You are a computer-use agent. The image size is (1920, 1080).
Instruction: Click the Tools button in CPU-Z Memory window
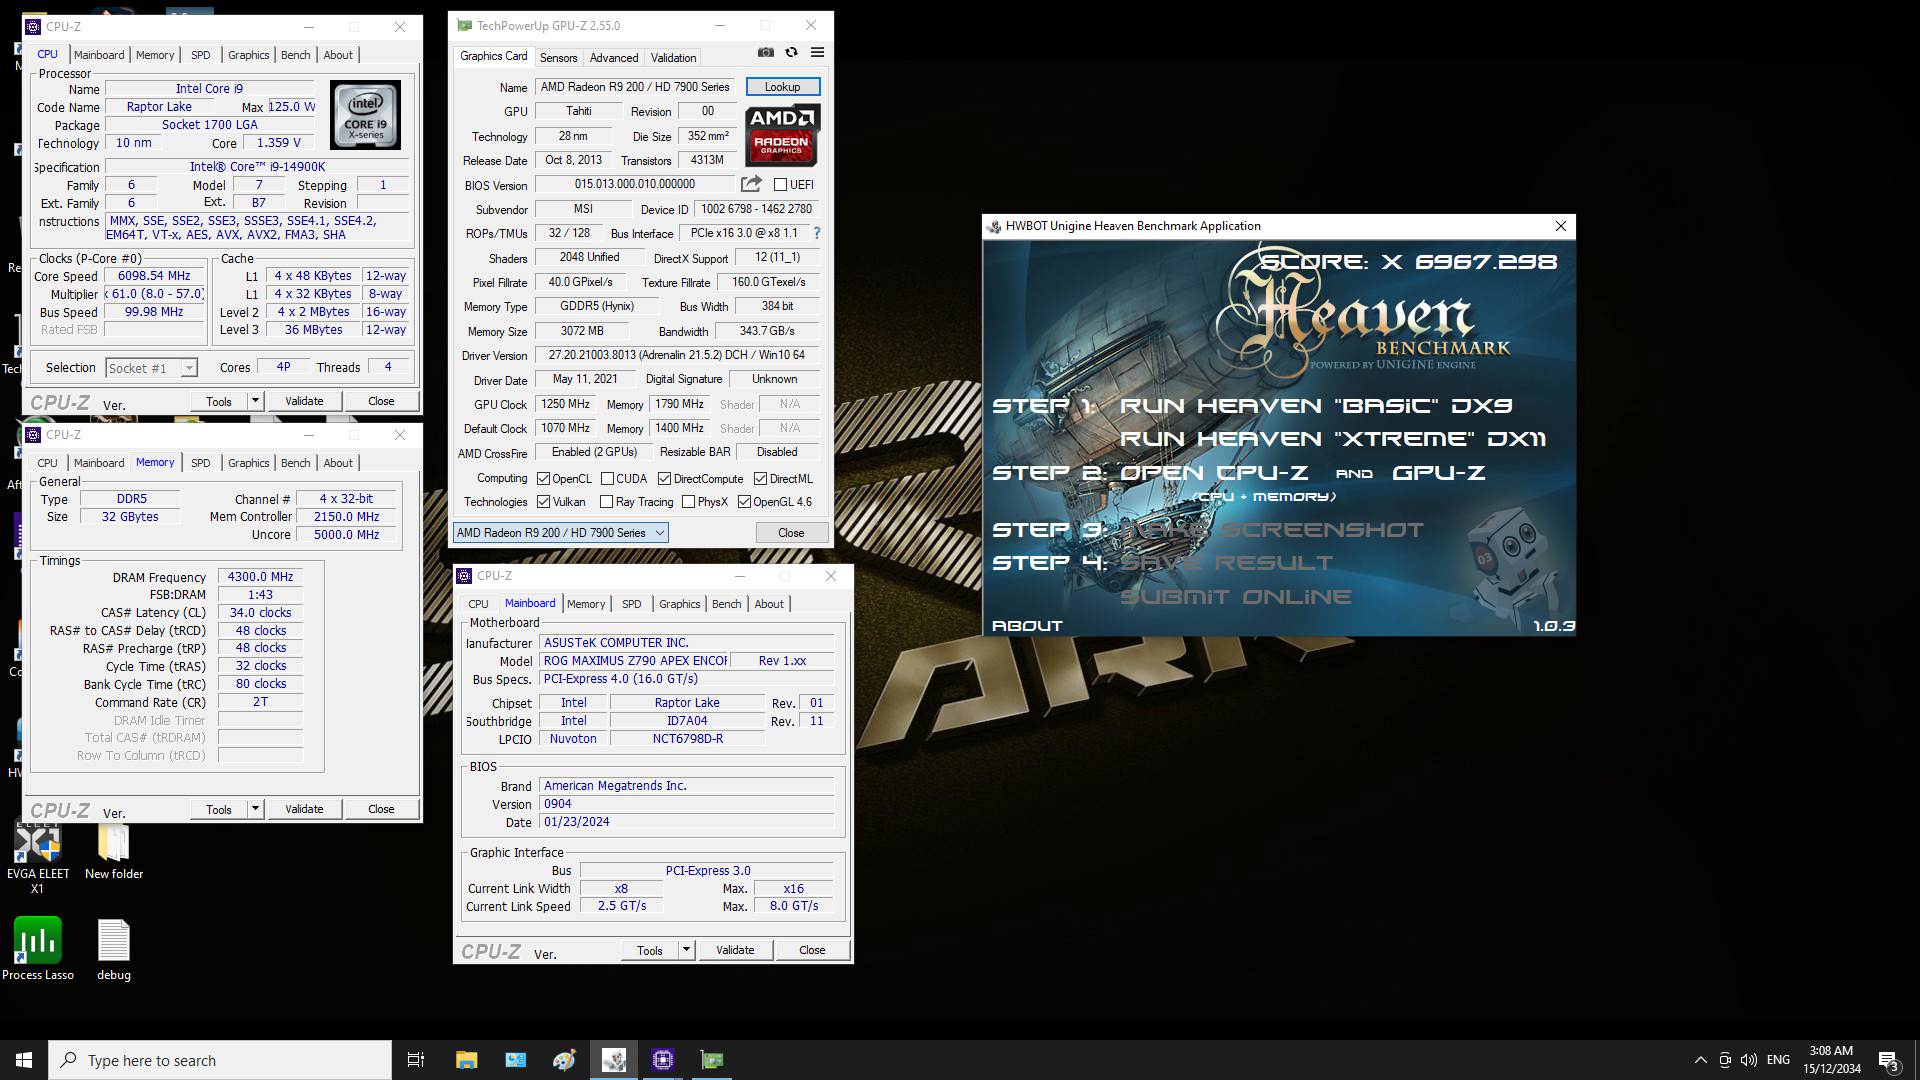click(x=219, y=809)
